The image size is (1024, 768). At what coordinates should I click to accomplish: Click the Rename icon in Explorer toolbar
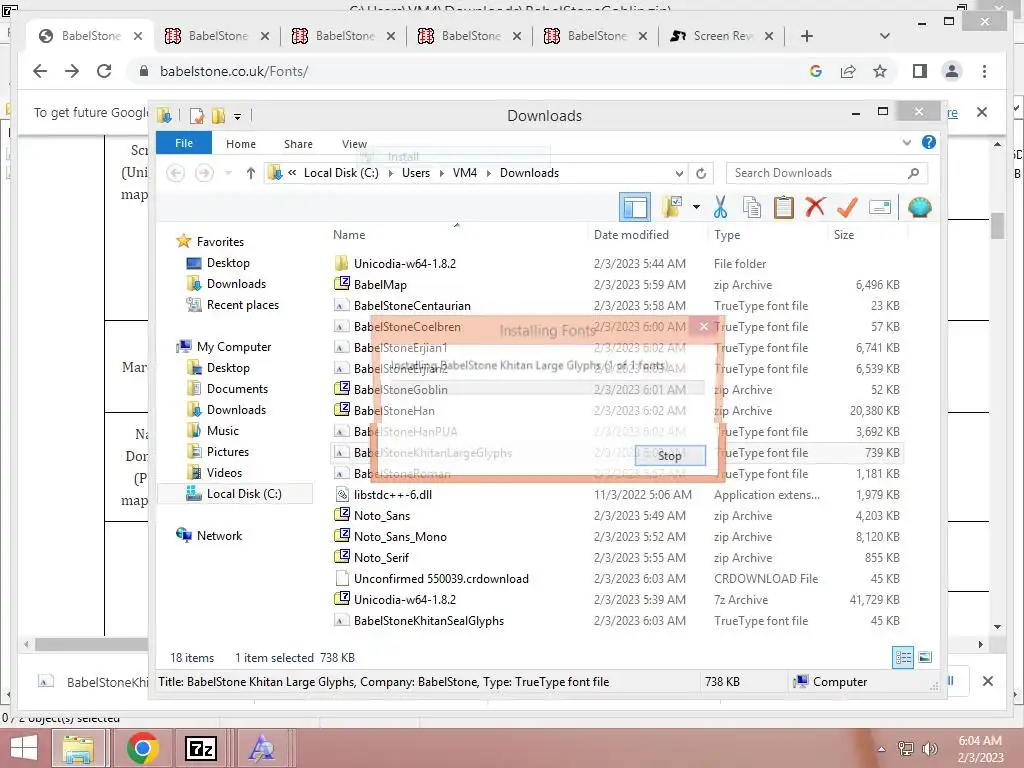880,208
